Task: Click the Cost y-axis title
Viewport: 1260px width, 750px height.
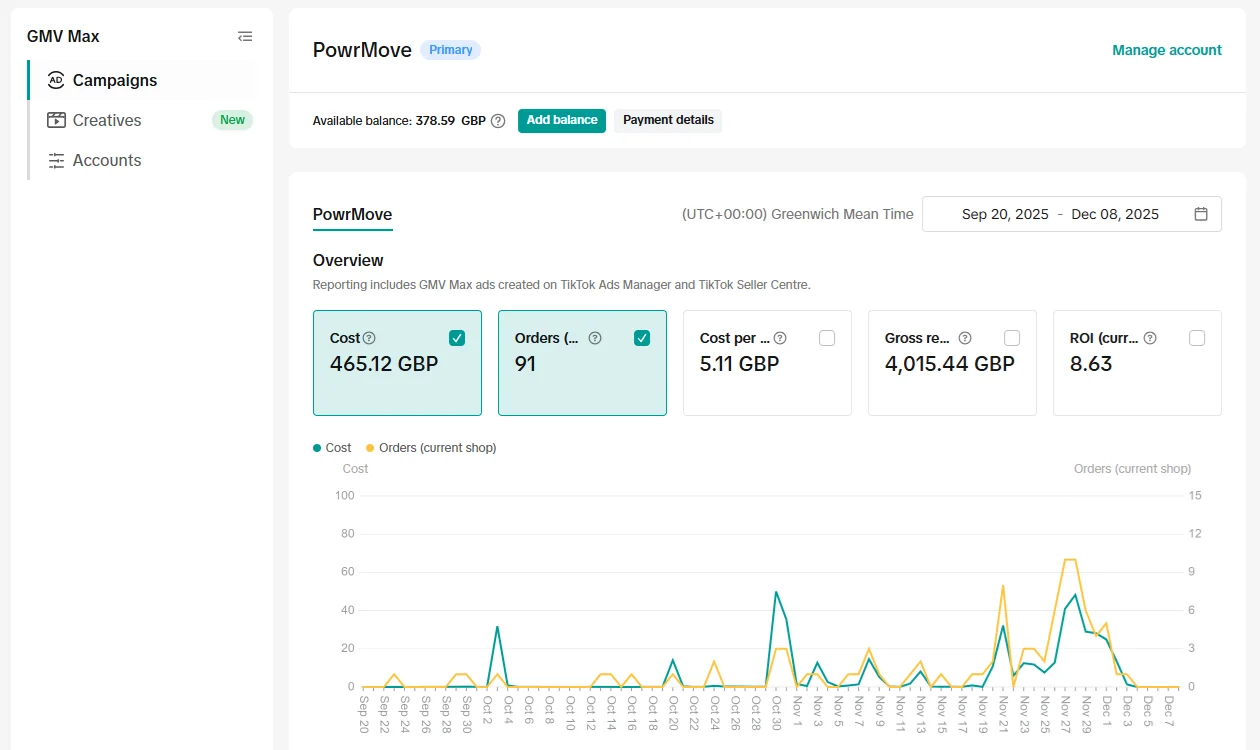Action: coord(355,469)
